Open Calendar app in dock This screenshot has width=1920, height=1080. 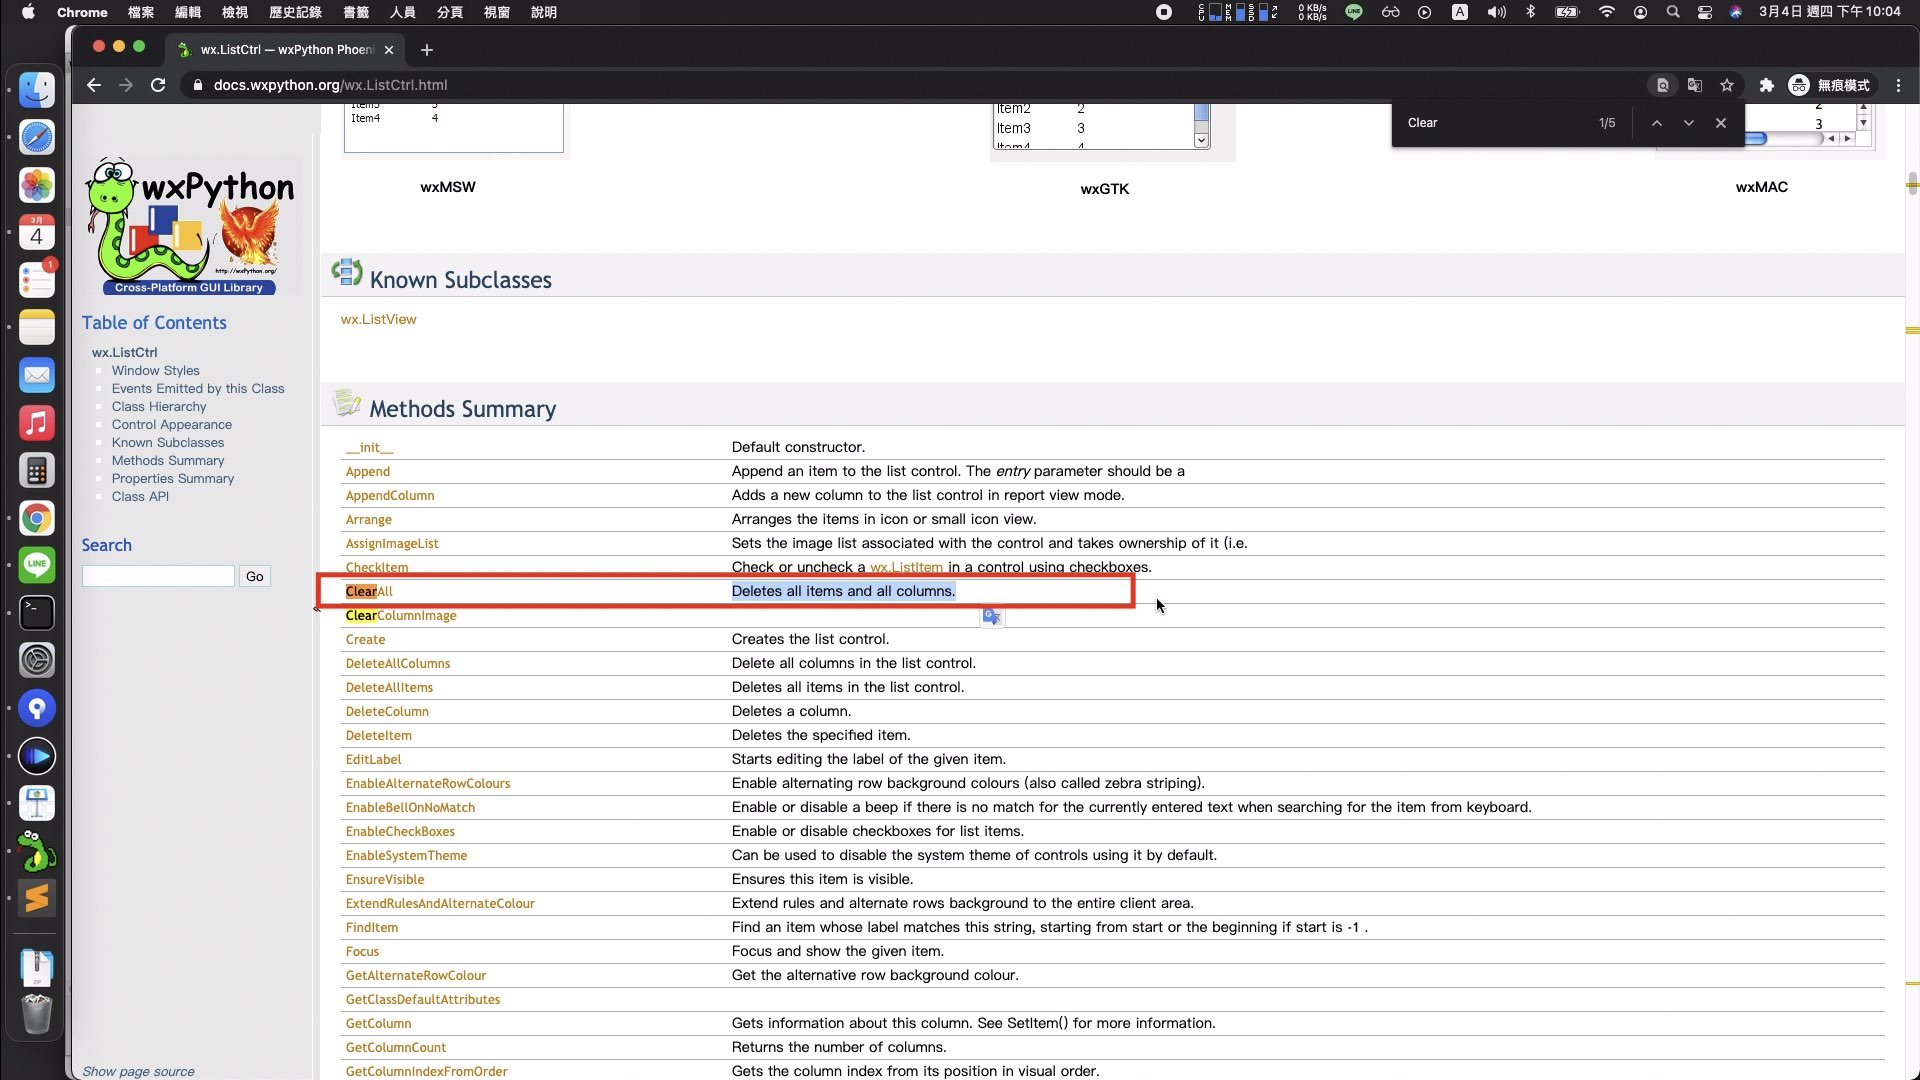pyautogui.click(x=37, y=233)
